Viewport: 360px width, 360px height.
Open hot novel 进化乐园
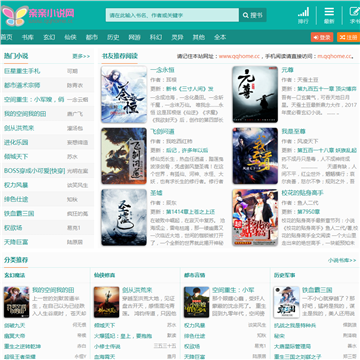(x=16, y=142)
